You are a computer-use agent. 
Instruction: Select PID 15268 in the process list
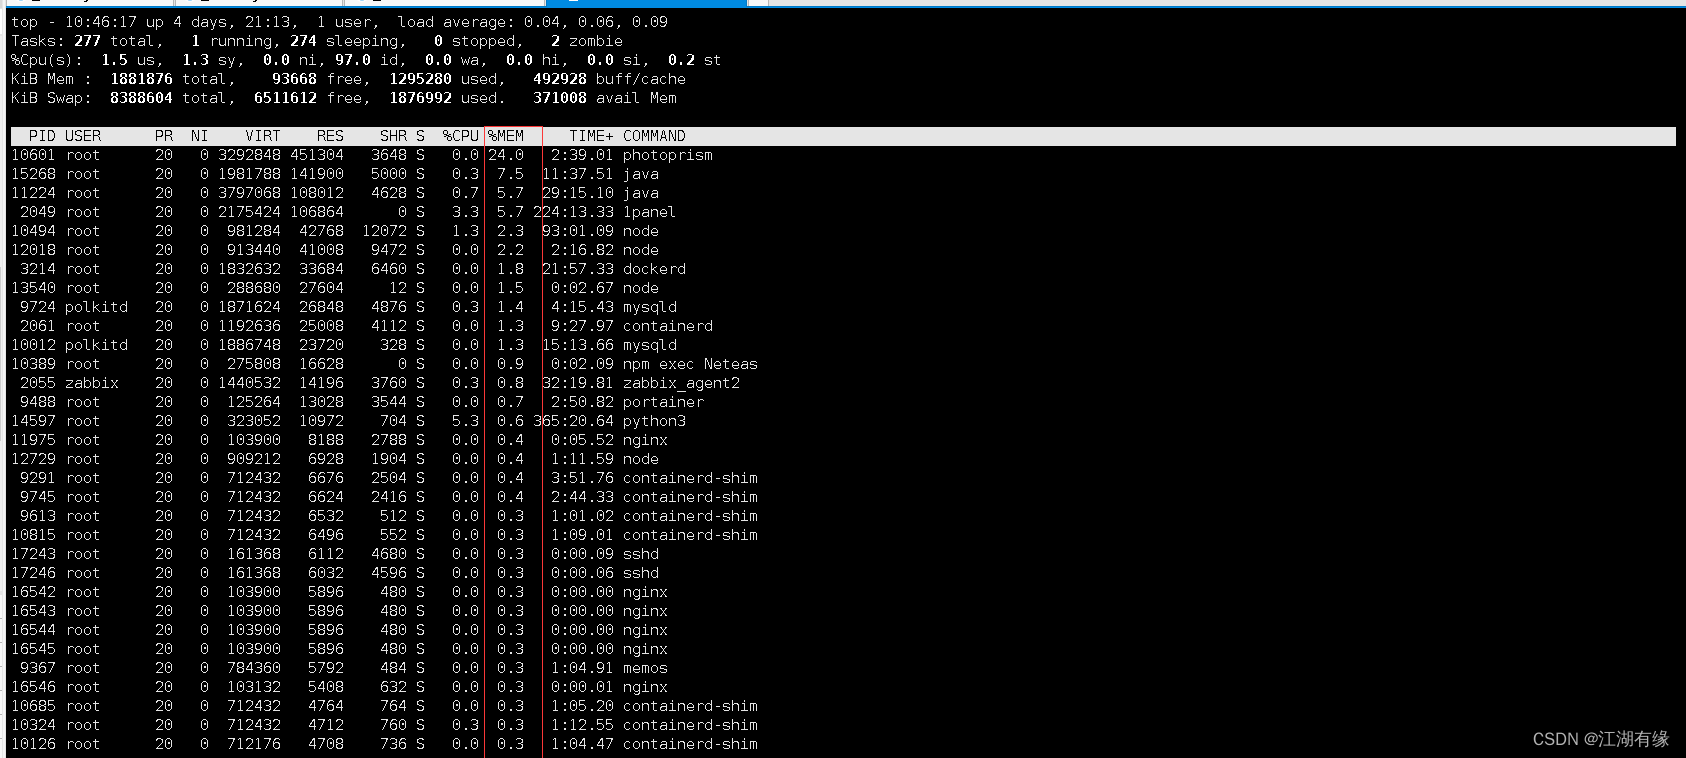coord(33,174)
